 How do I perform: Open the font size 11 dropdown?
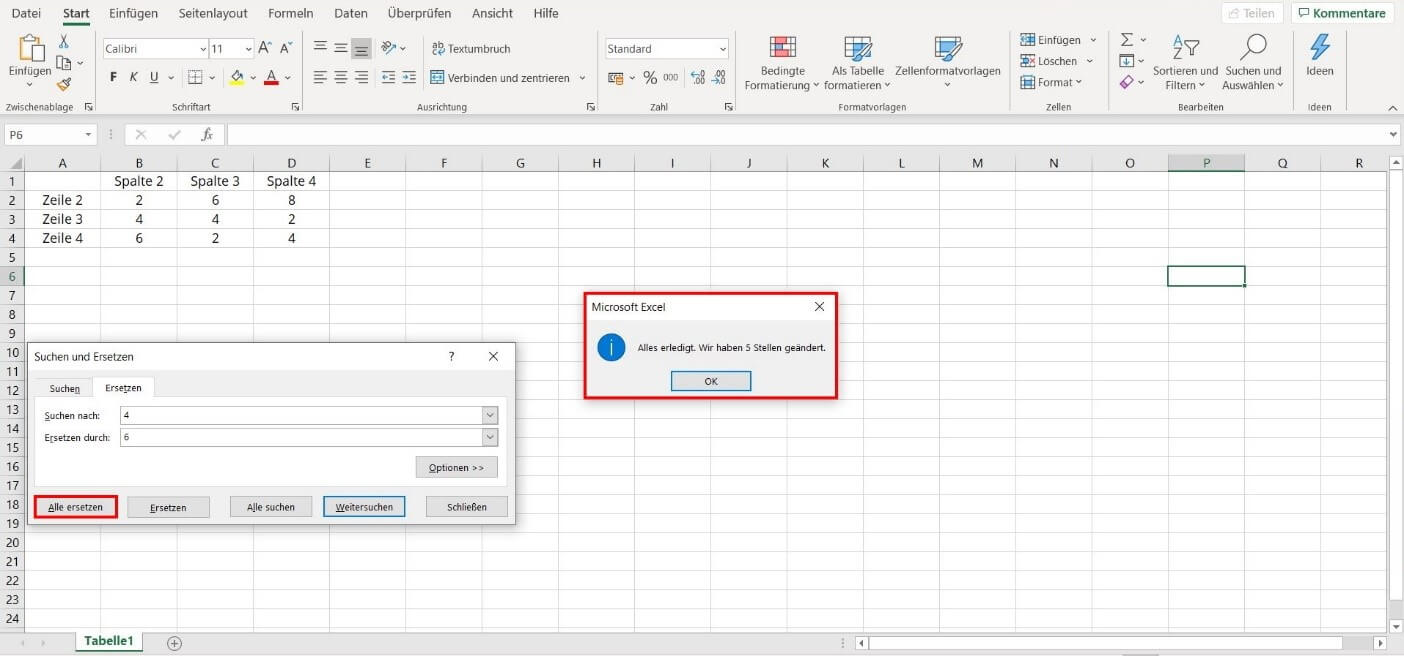[247, 49]
